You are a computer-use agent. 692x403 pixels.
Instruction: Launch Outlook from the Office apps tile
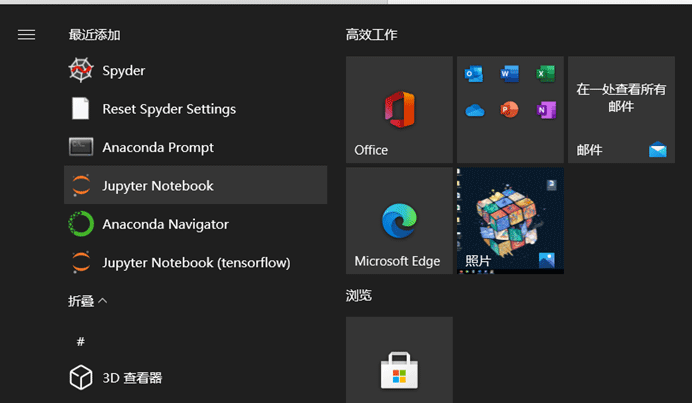(474, 74)
